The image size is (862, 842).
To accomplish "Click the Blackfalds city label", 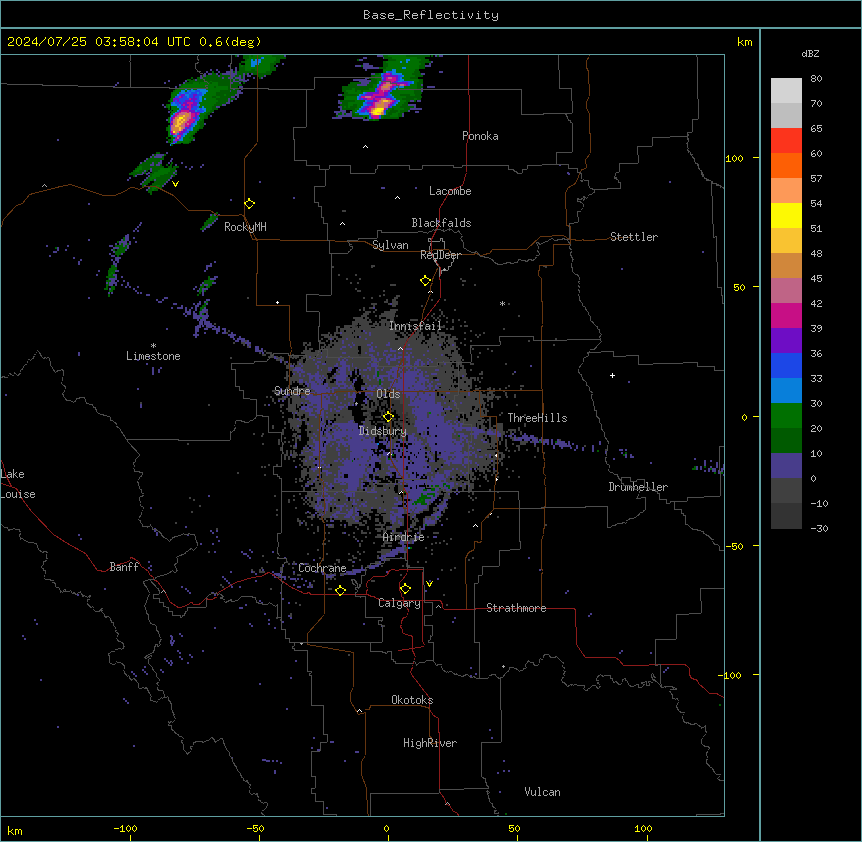I will pyautogui.click(x=441, y=223).
